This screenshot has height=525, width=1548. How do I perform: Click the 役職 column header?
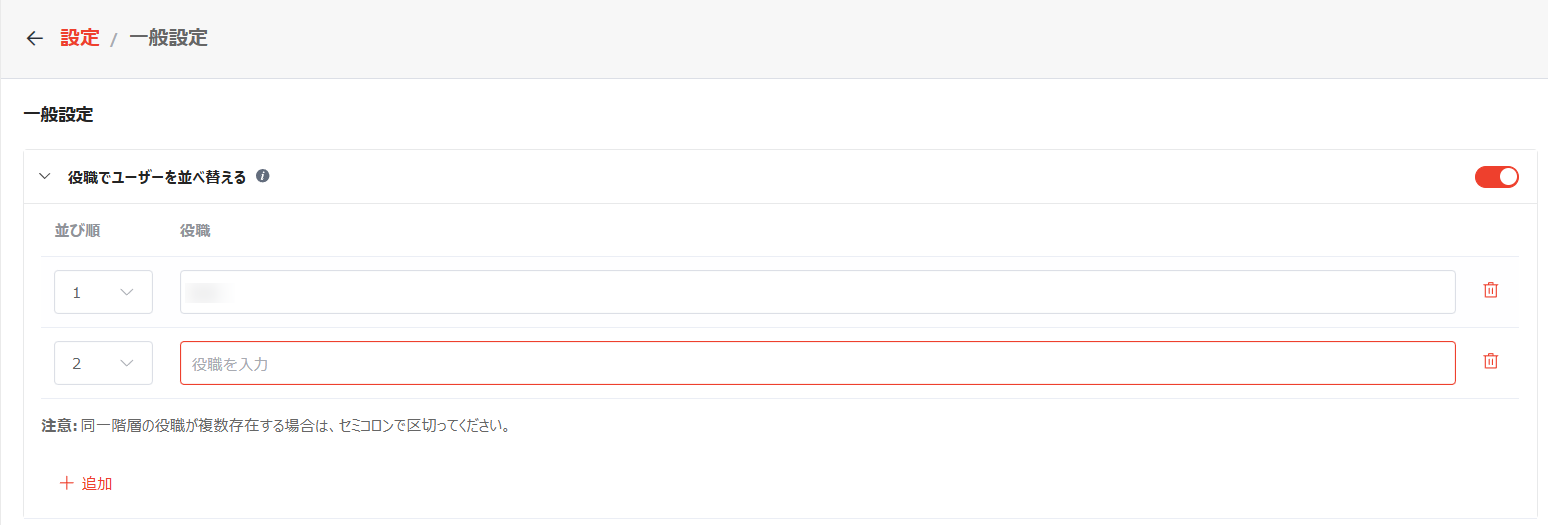[195, 231]
